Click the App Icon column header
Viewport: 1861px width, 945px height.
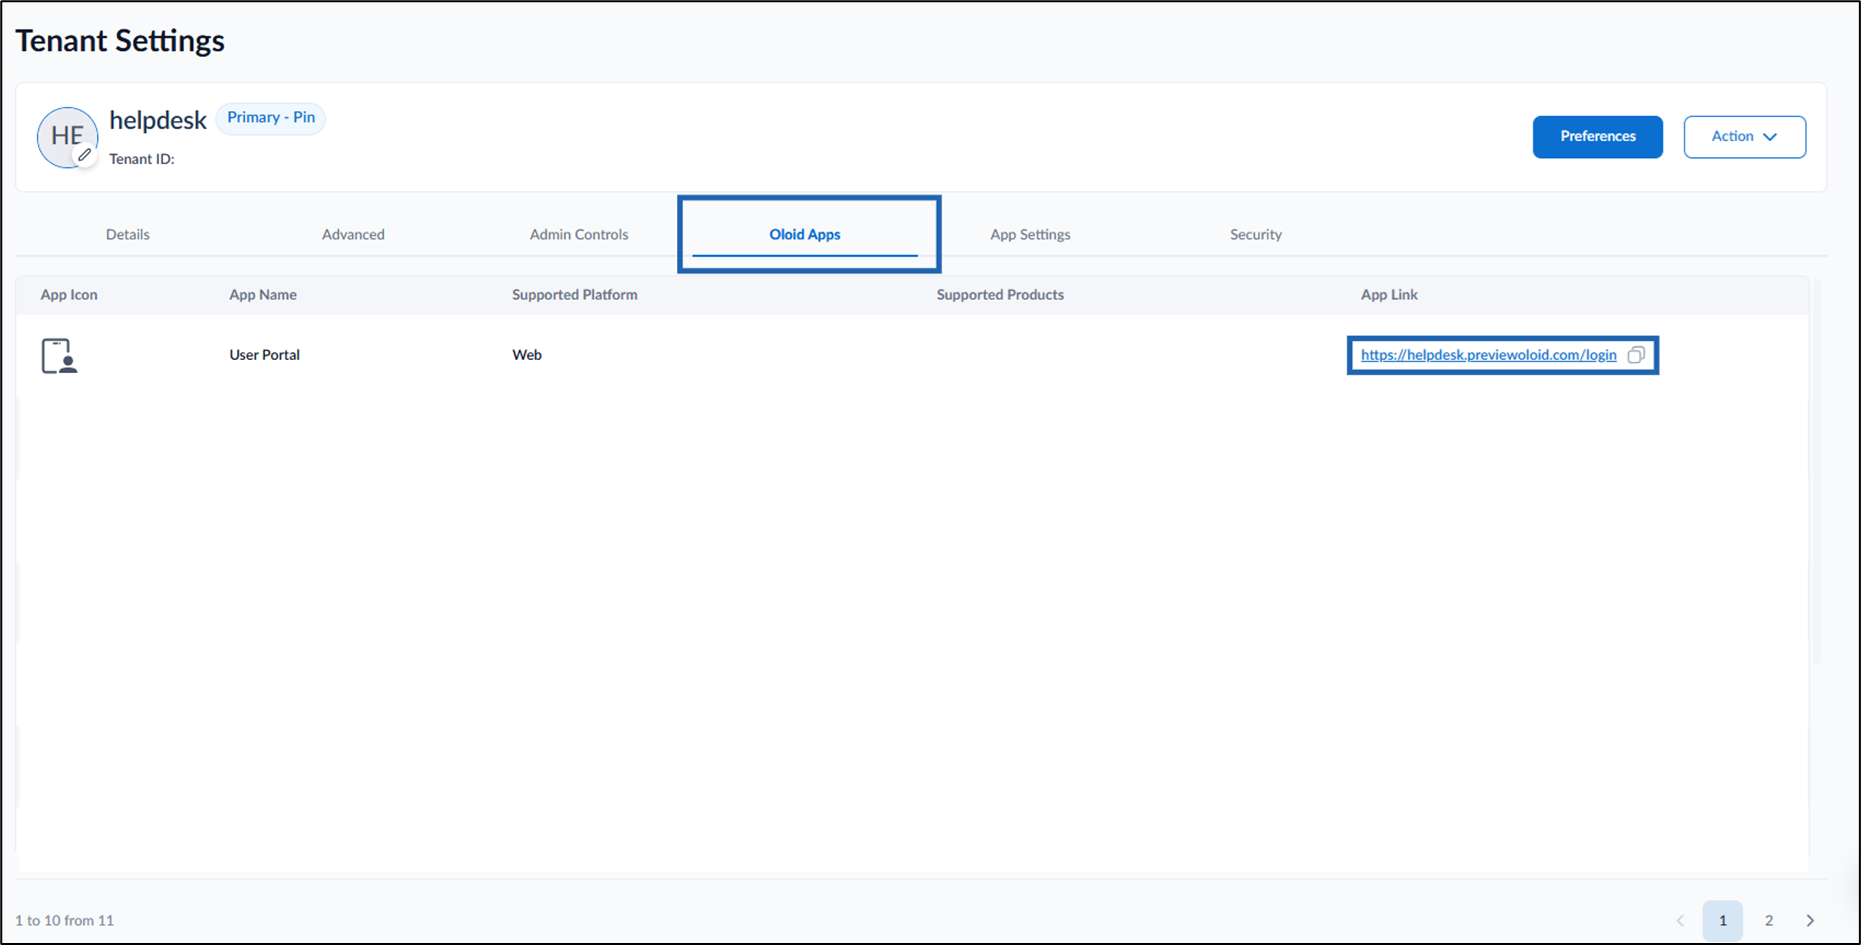pyautogui.click(x=69, y=295)
